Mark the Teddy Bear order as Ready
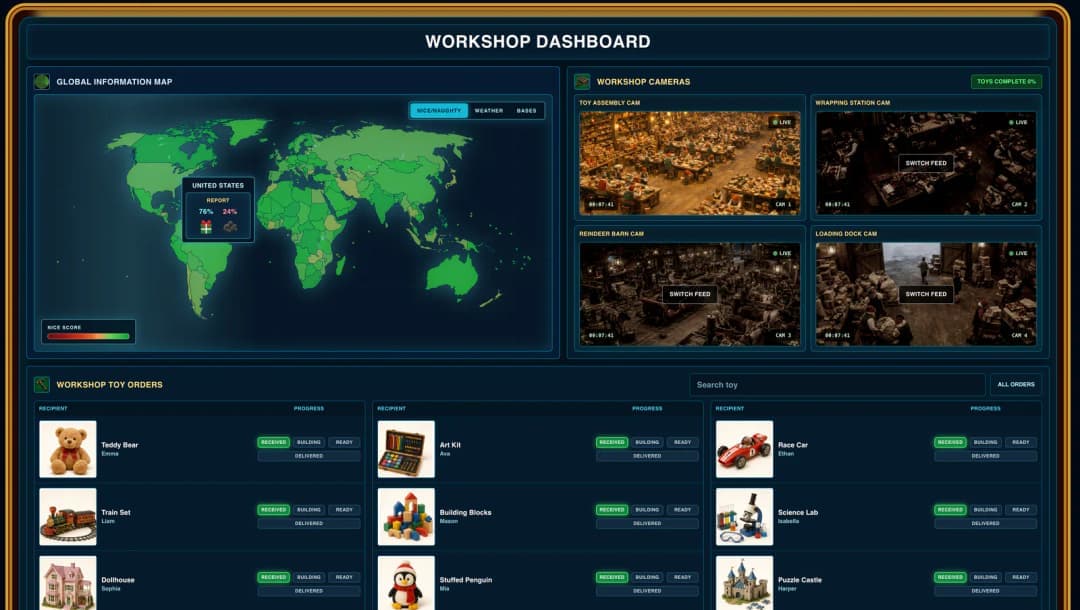The height and width of the screenshot is (610, 1080). tap(344, 442)
